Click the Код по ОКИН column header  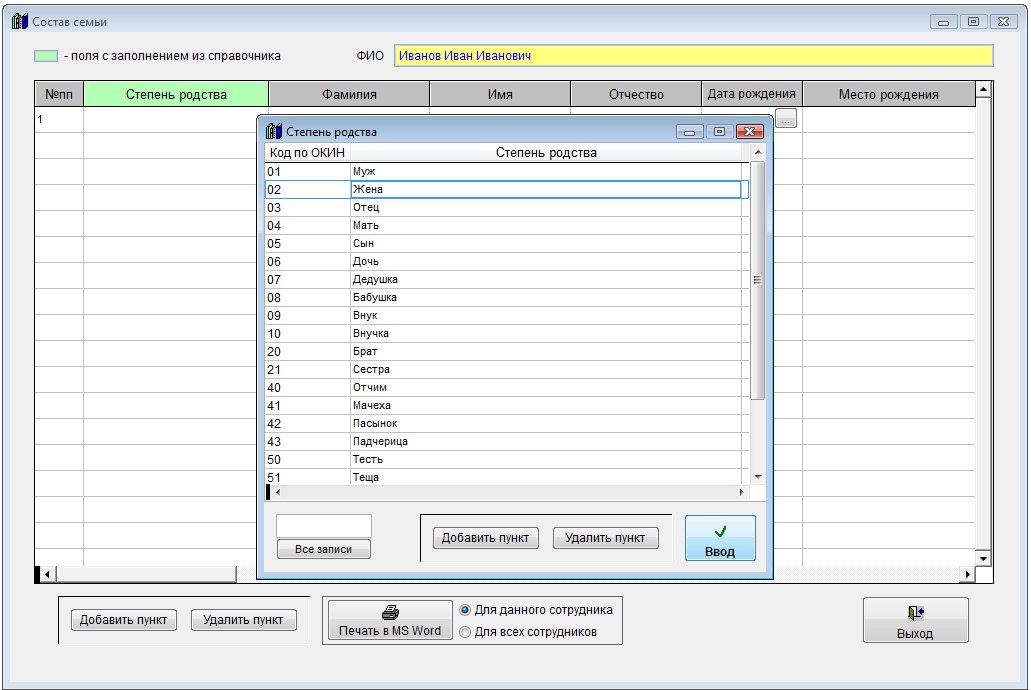click(x=307, y=153)
